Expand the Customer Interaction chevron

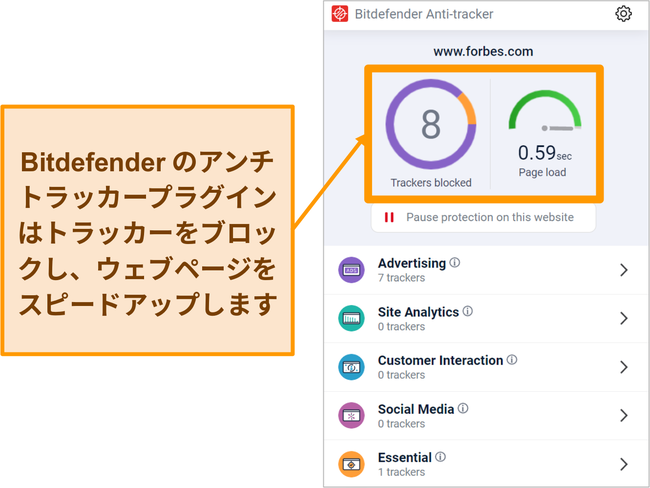click(623, 367)
